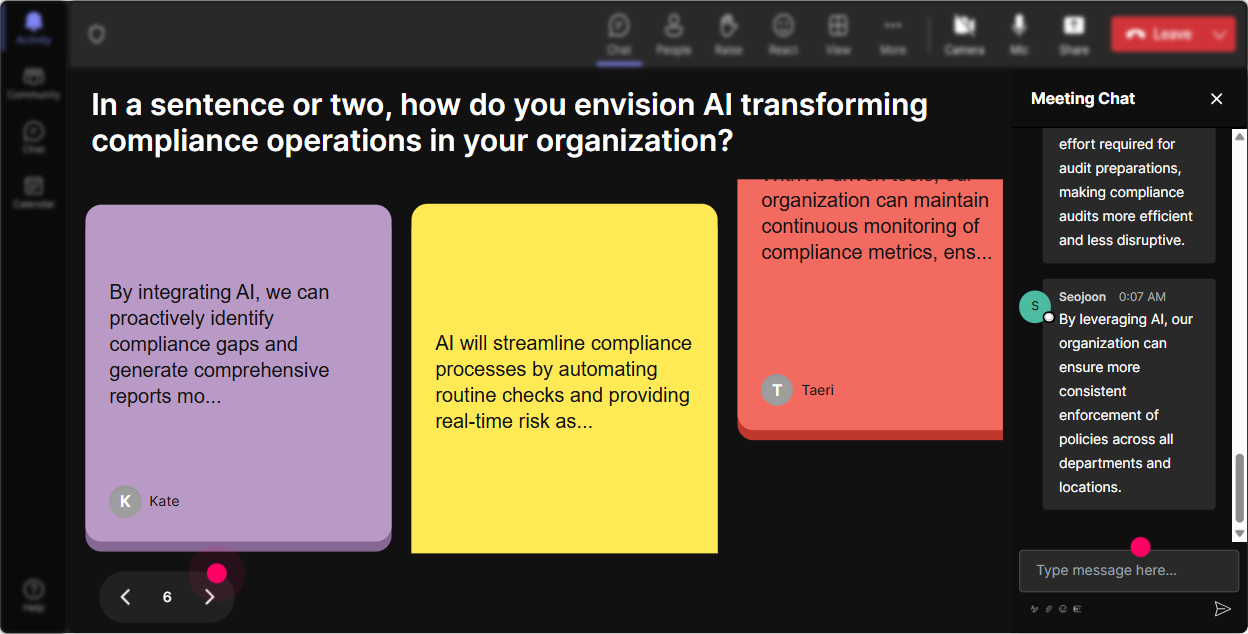This screenshot has width=1248, height=634.
Task: Select Kate's purple response card
Action: pyautogui.click(x=238, y=378)
